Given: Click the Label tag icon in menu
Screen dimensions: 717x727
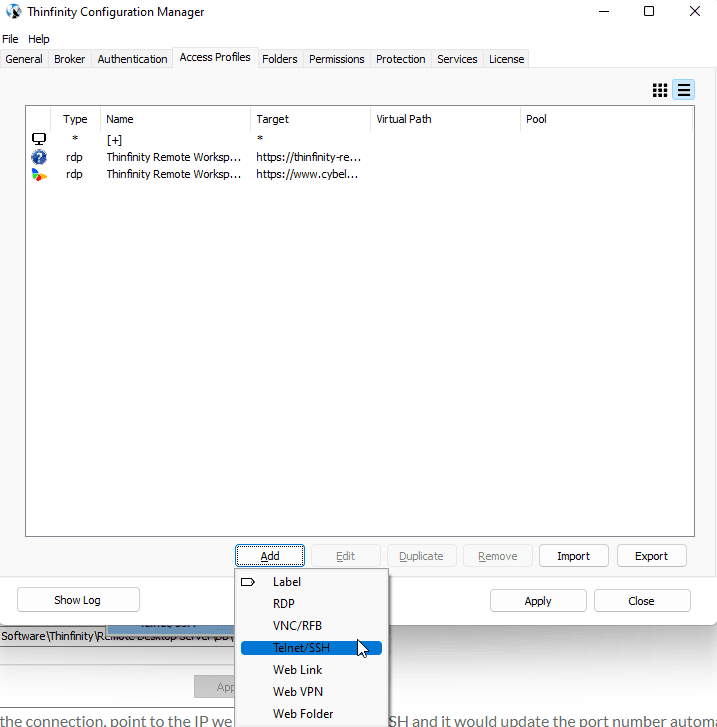Looking at the screenshot, I should point(248,582).
